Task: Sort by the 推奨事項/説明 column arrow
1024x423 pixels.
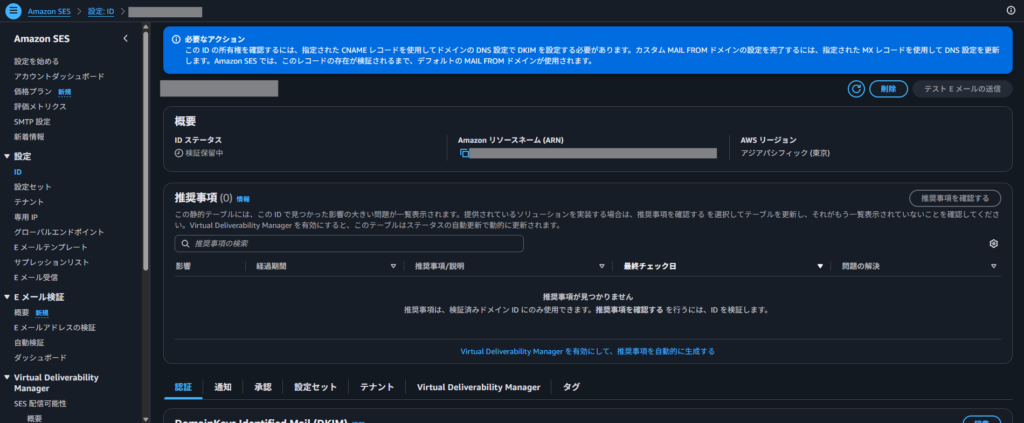Action: click(601, 266)
